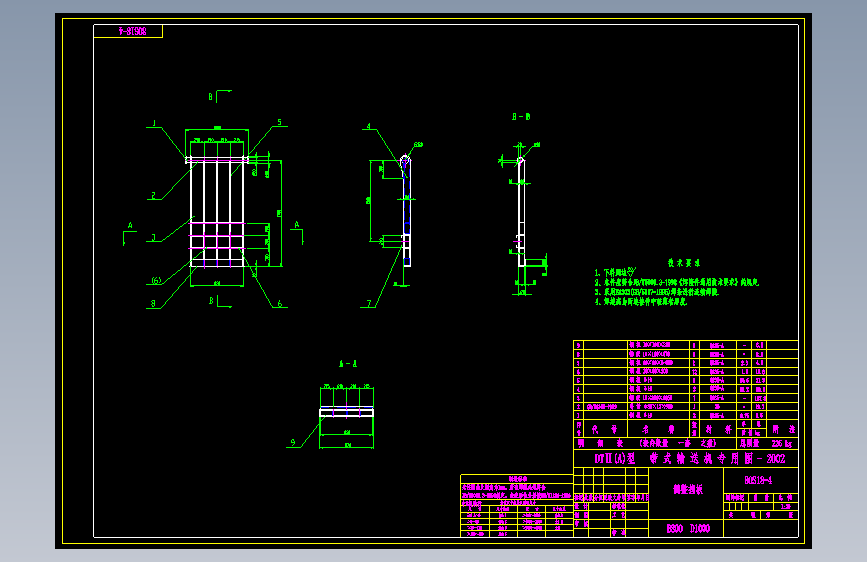Select parts list row number 9

coord(686,345)
